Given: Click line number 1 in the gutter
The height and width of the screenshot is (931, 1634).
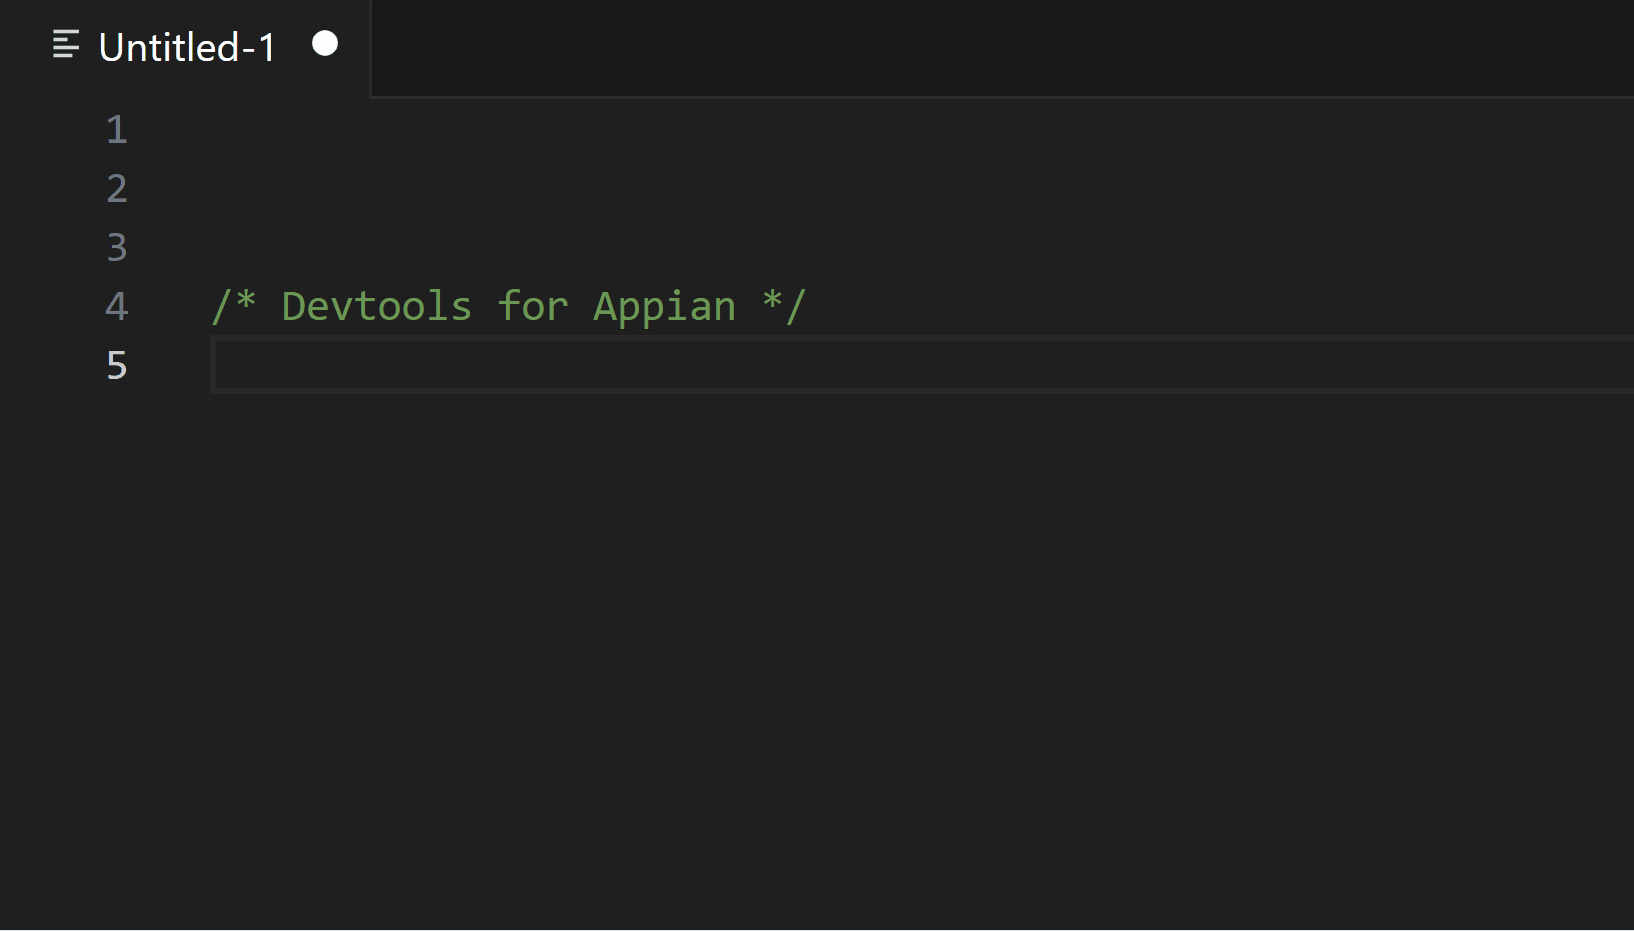Looking at the screenshot, I should pyautogui.click(x=116, y=129).
